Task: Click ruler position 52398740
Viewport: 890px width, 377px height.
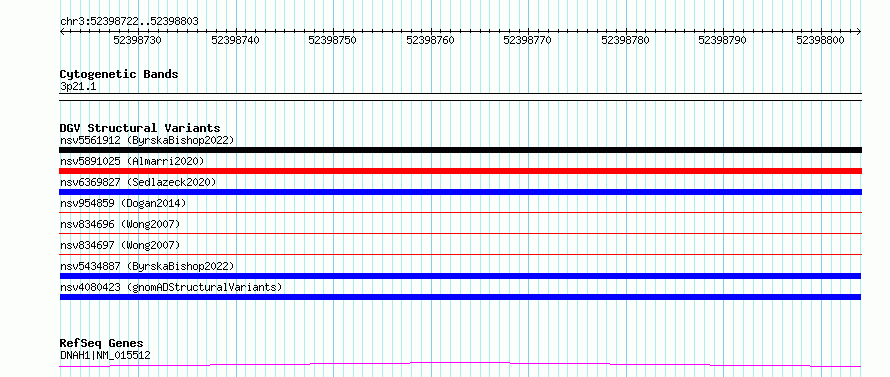Action: [x=235, y=40]
